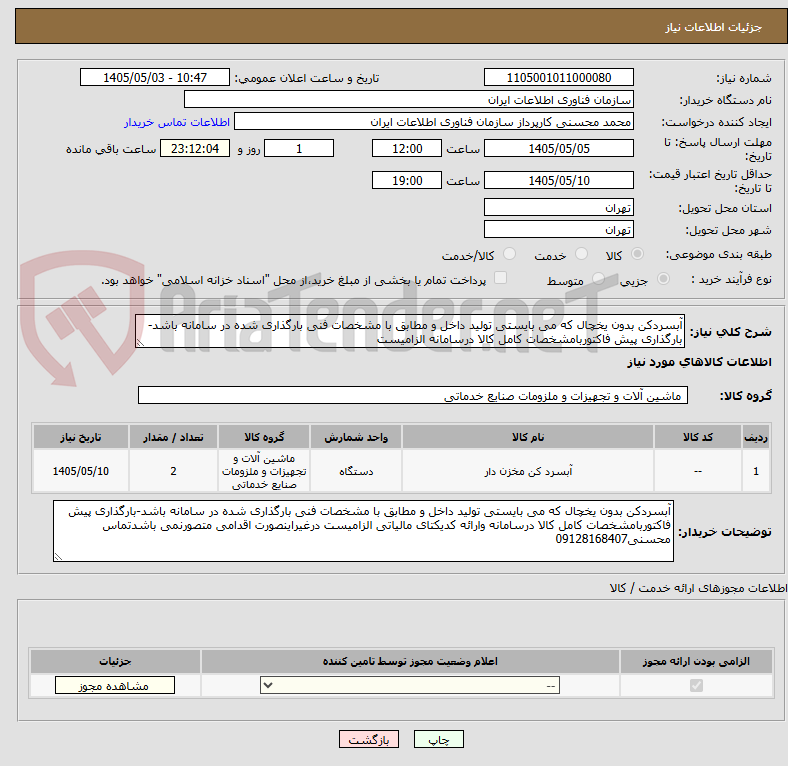The height and width of the screenshot is (766, 788).
Task: Click the buyer organization name field
Action: coord(409,100)
